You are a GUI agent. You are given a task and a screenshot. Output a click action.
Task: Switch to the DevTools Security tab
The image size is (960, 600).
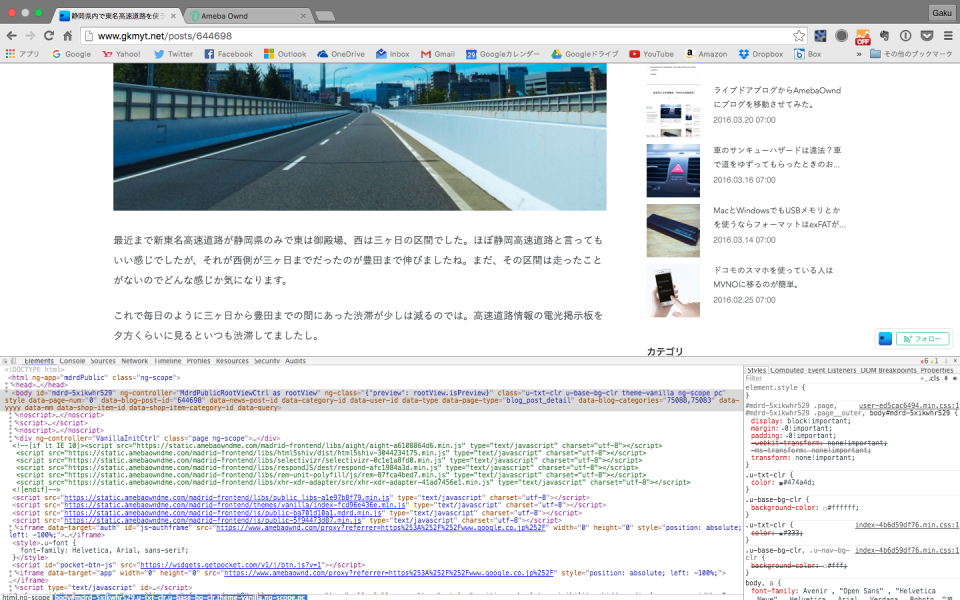(x=266, y=361)
